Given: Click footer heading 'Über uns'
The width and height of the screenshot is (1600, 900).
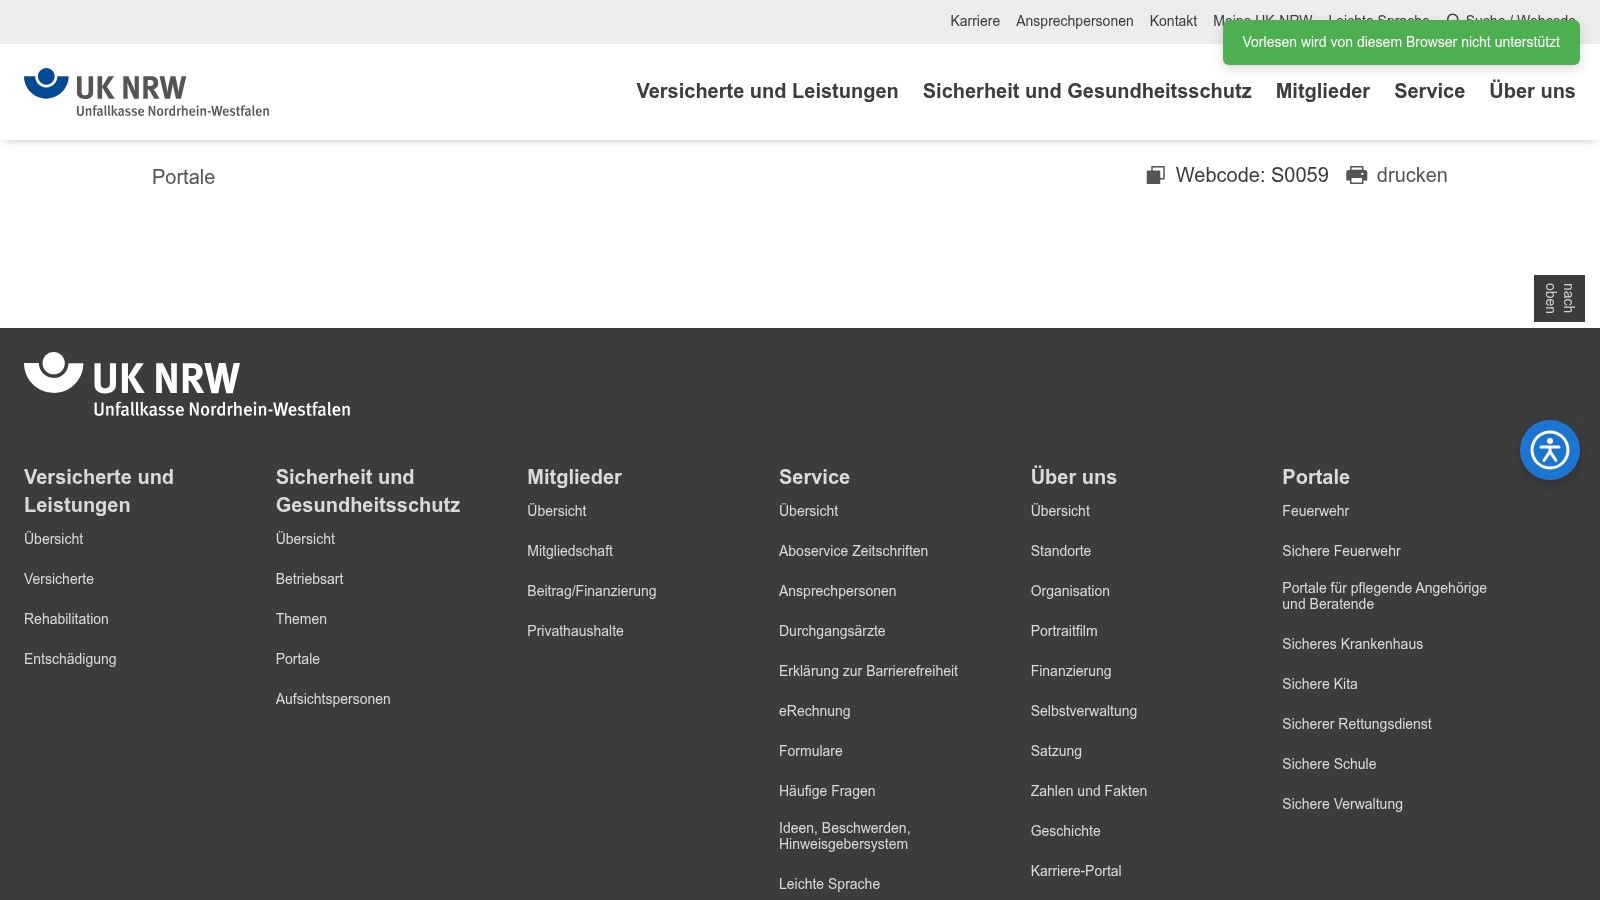Looking at the screenshot, I should coord(1073,477).
